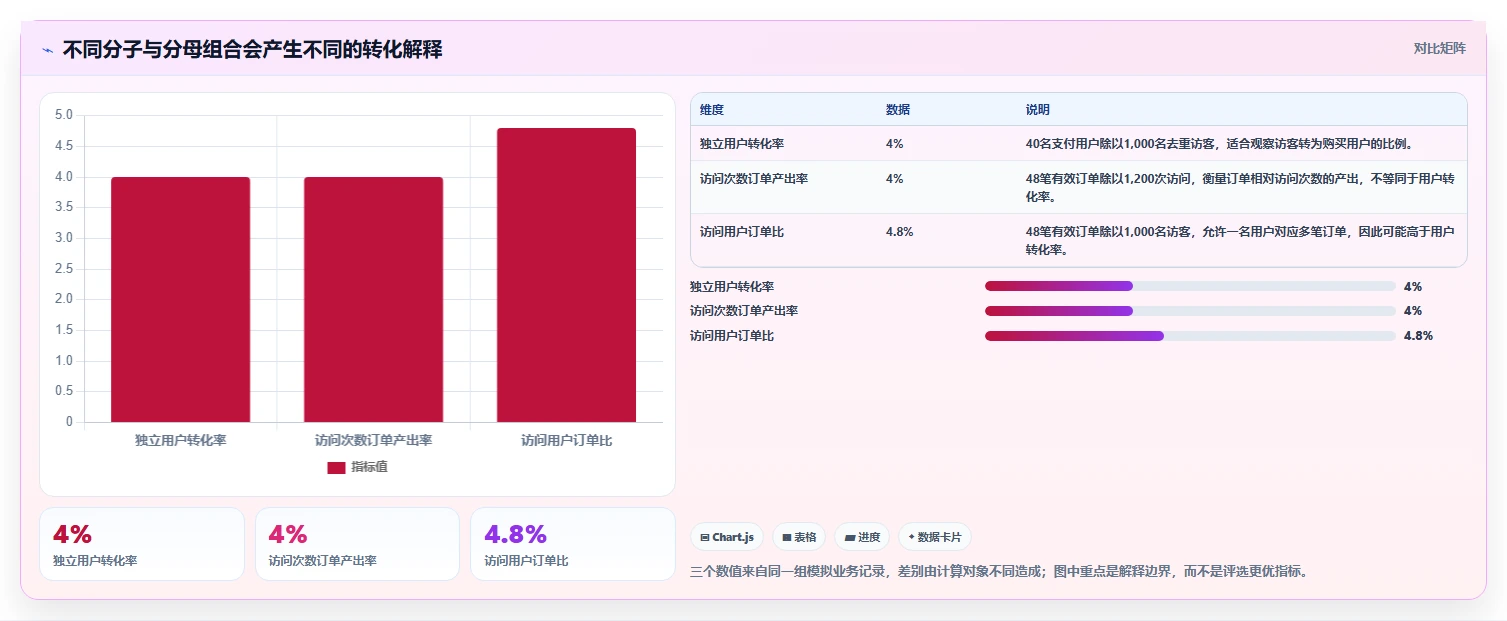Click the 访问用户订单比 progress row label
The width and height of the screenshot is (1507, 621).
(732, 336)
